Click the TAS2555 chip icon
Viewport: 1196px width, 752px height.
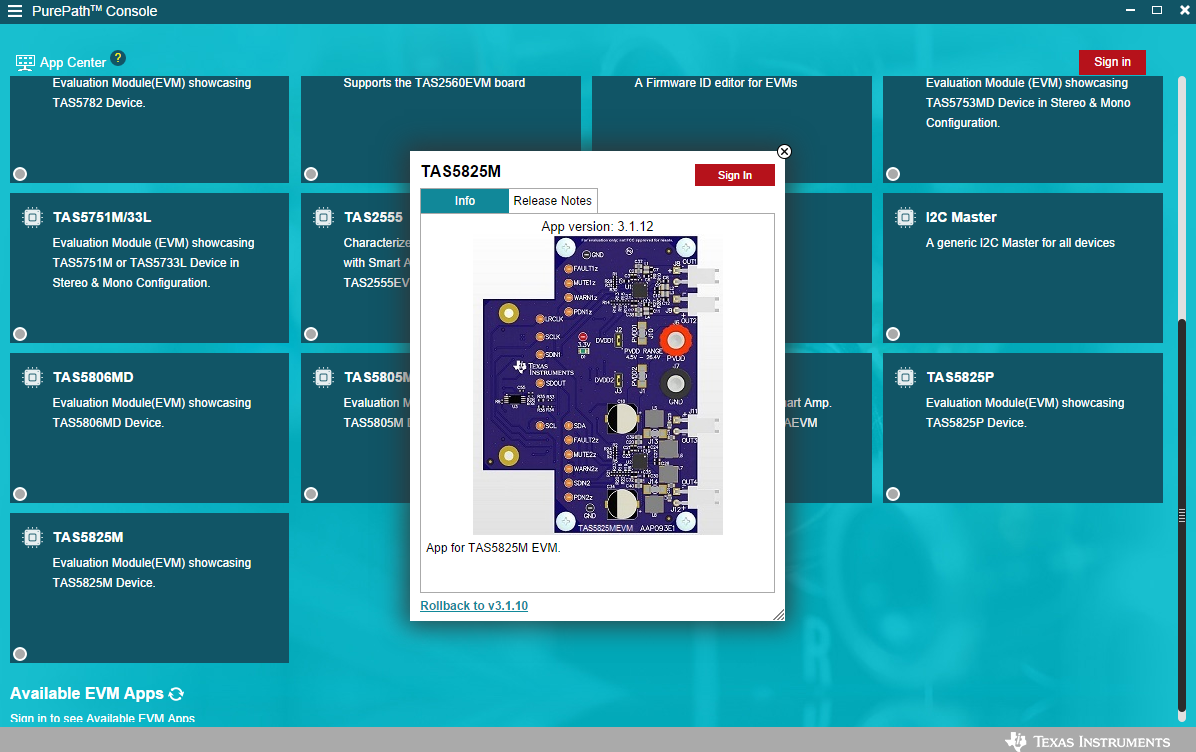(323, 217)
